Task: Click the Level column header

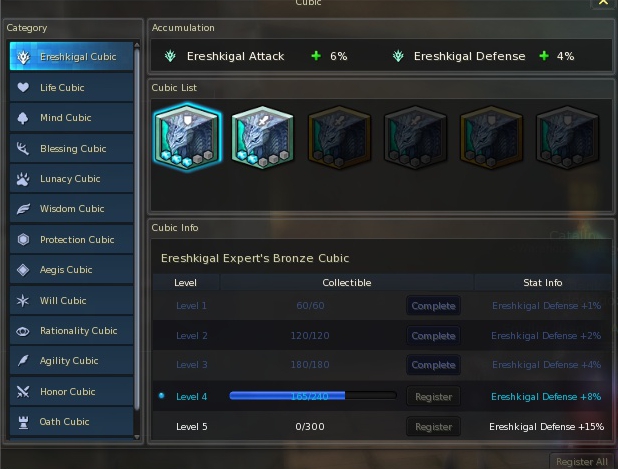Action: (186, 283)
